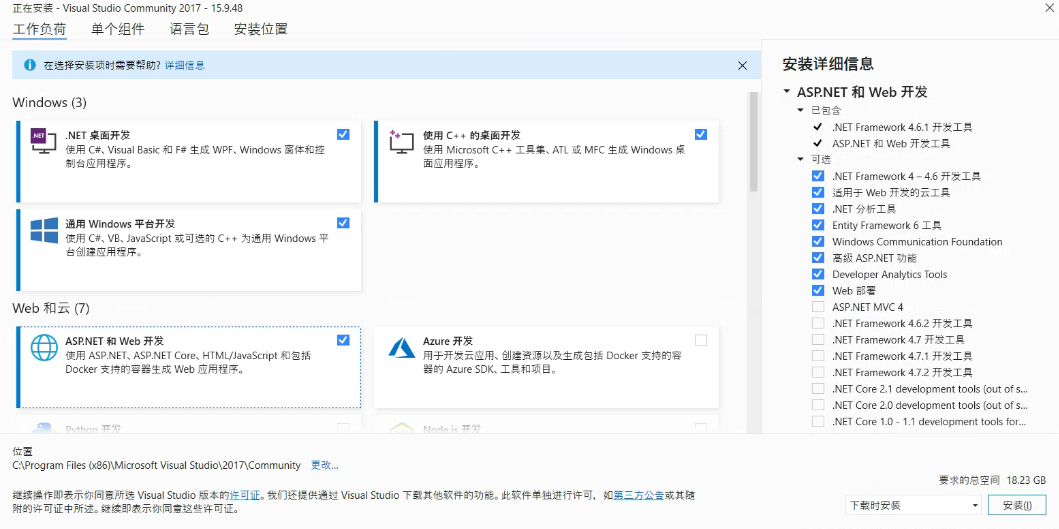Click the C++ desktop development monitor icon
The image size is (1059, 529).
point(401,141)
